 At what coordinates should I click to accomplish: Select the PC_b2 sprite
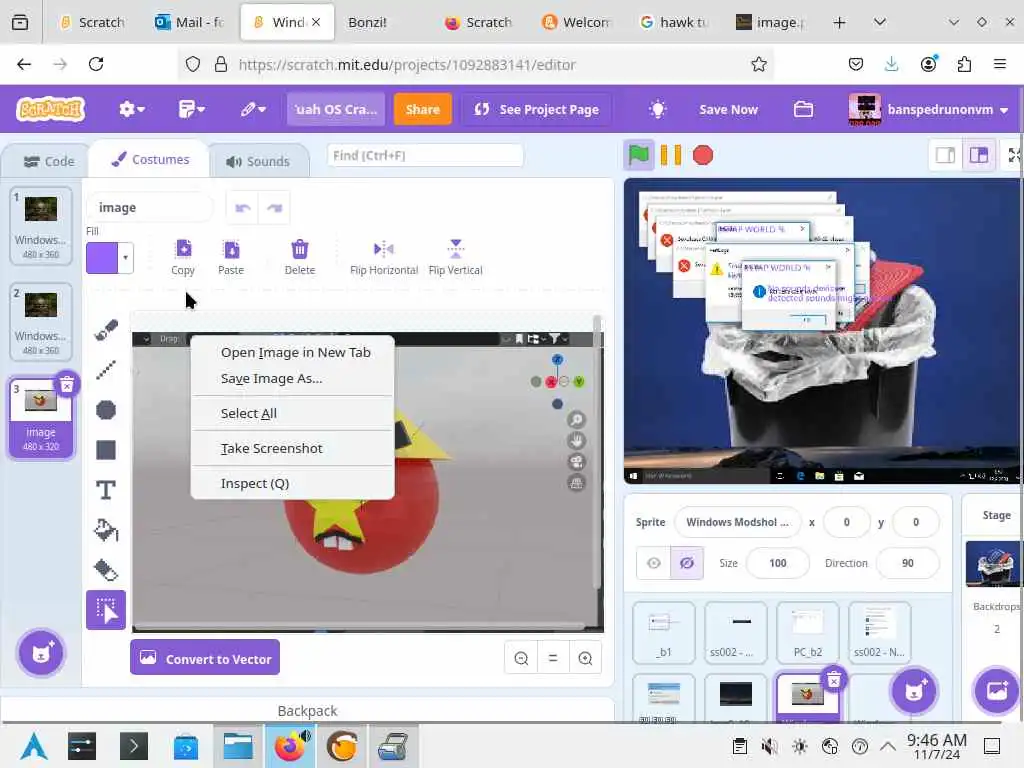[808, 632]
